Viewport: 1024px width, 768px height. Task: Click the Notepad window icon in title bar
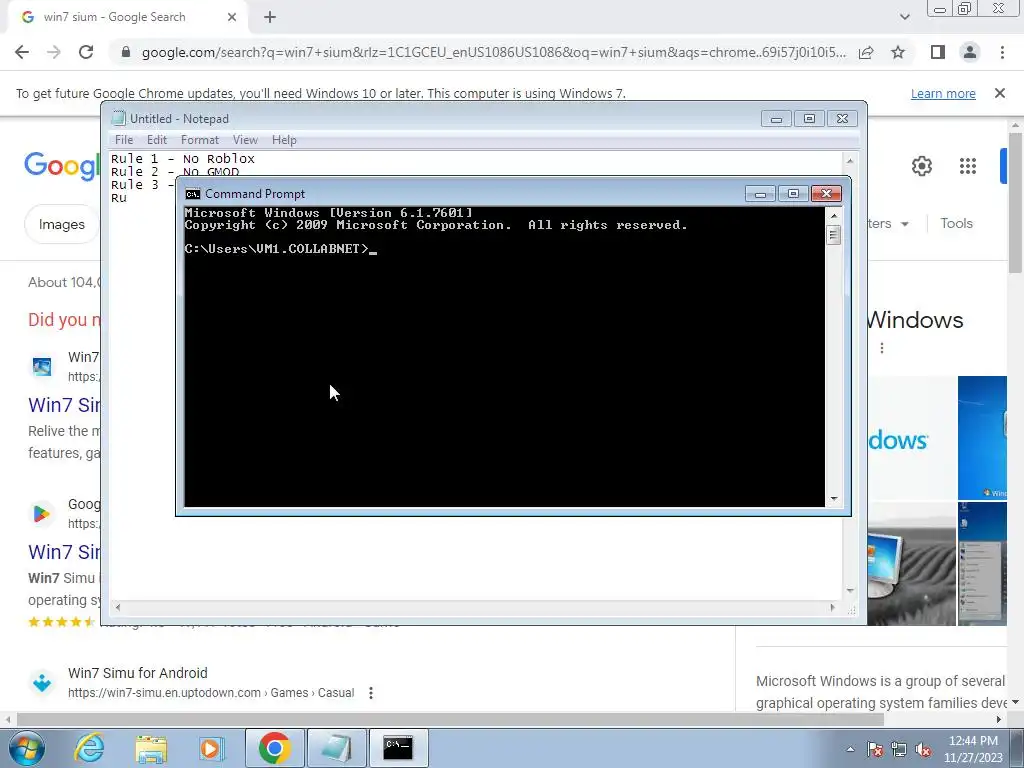coord(118,118)
